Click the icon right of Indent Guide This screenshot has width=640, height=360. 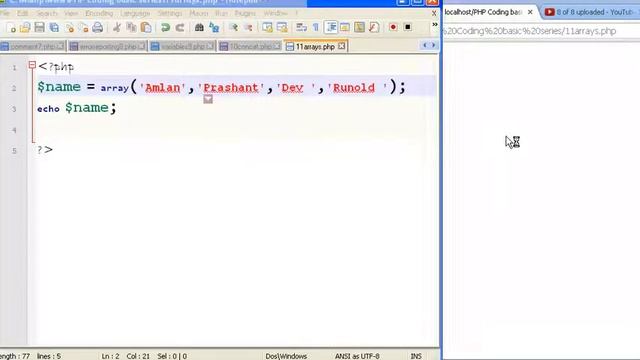click(x=345, y=28)
